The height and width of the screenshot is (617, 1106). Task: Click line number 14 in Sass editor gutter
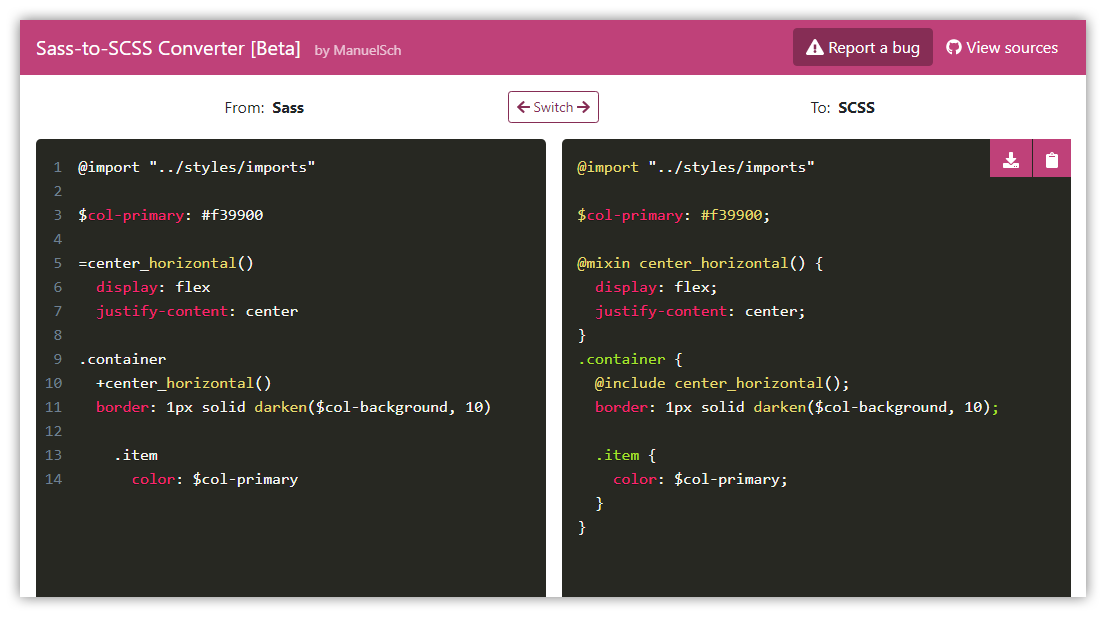coord(54,479)
